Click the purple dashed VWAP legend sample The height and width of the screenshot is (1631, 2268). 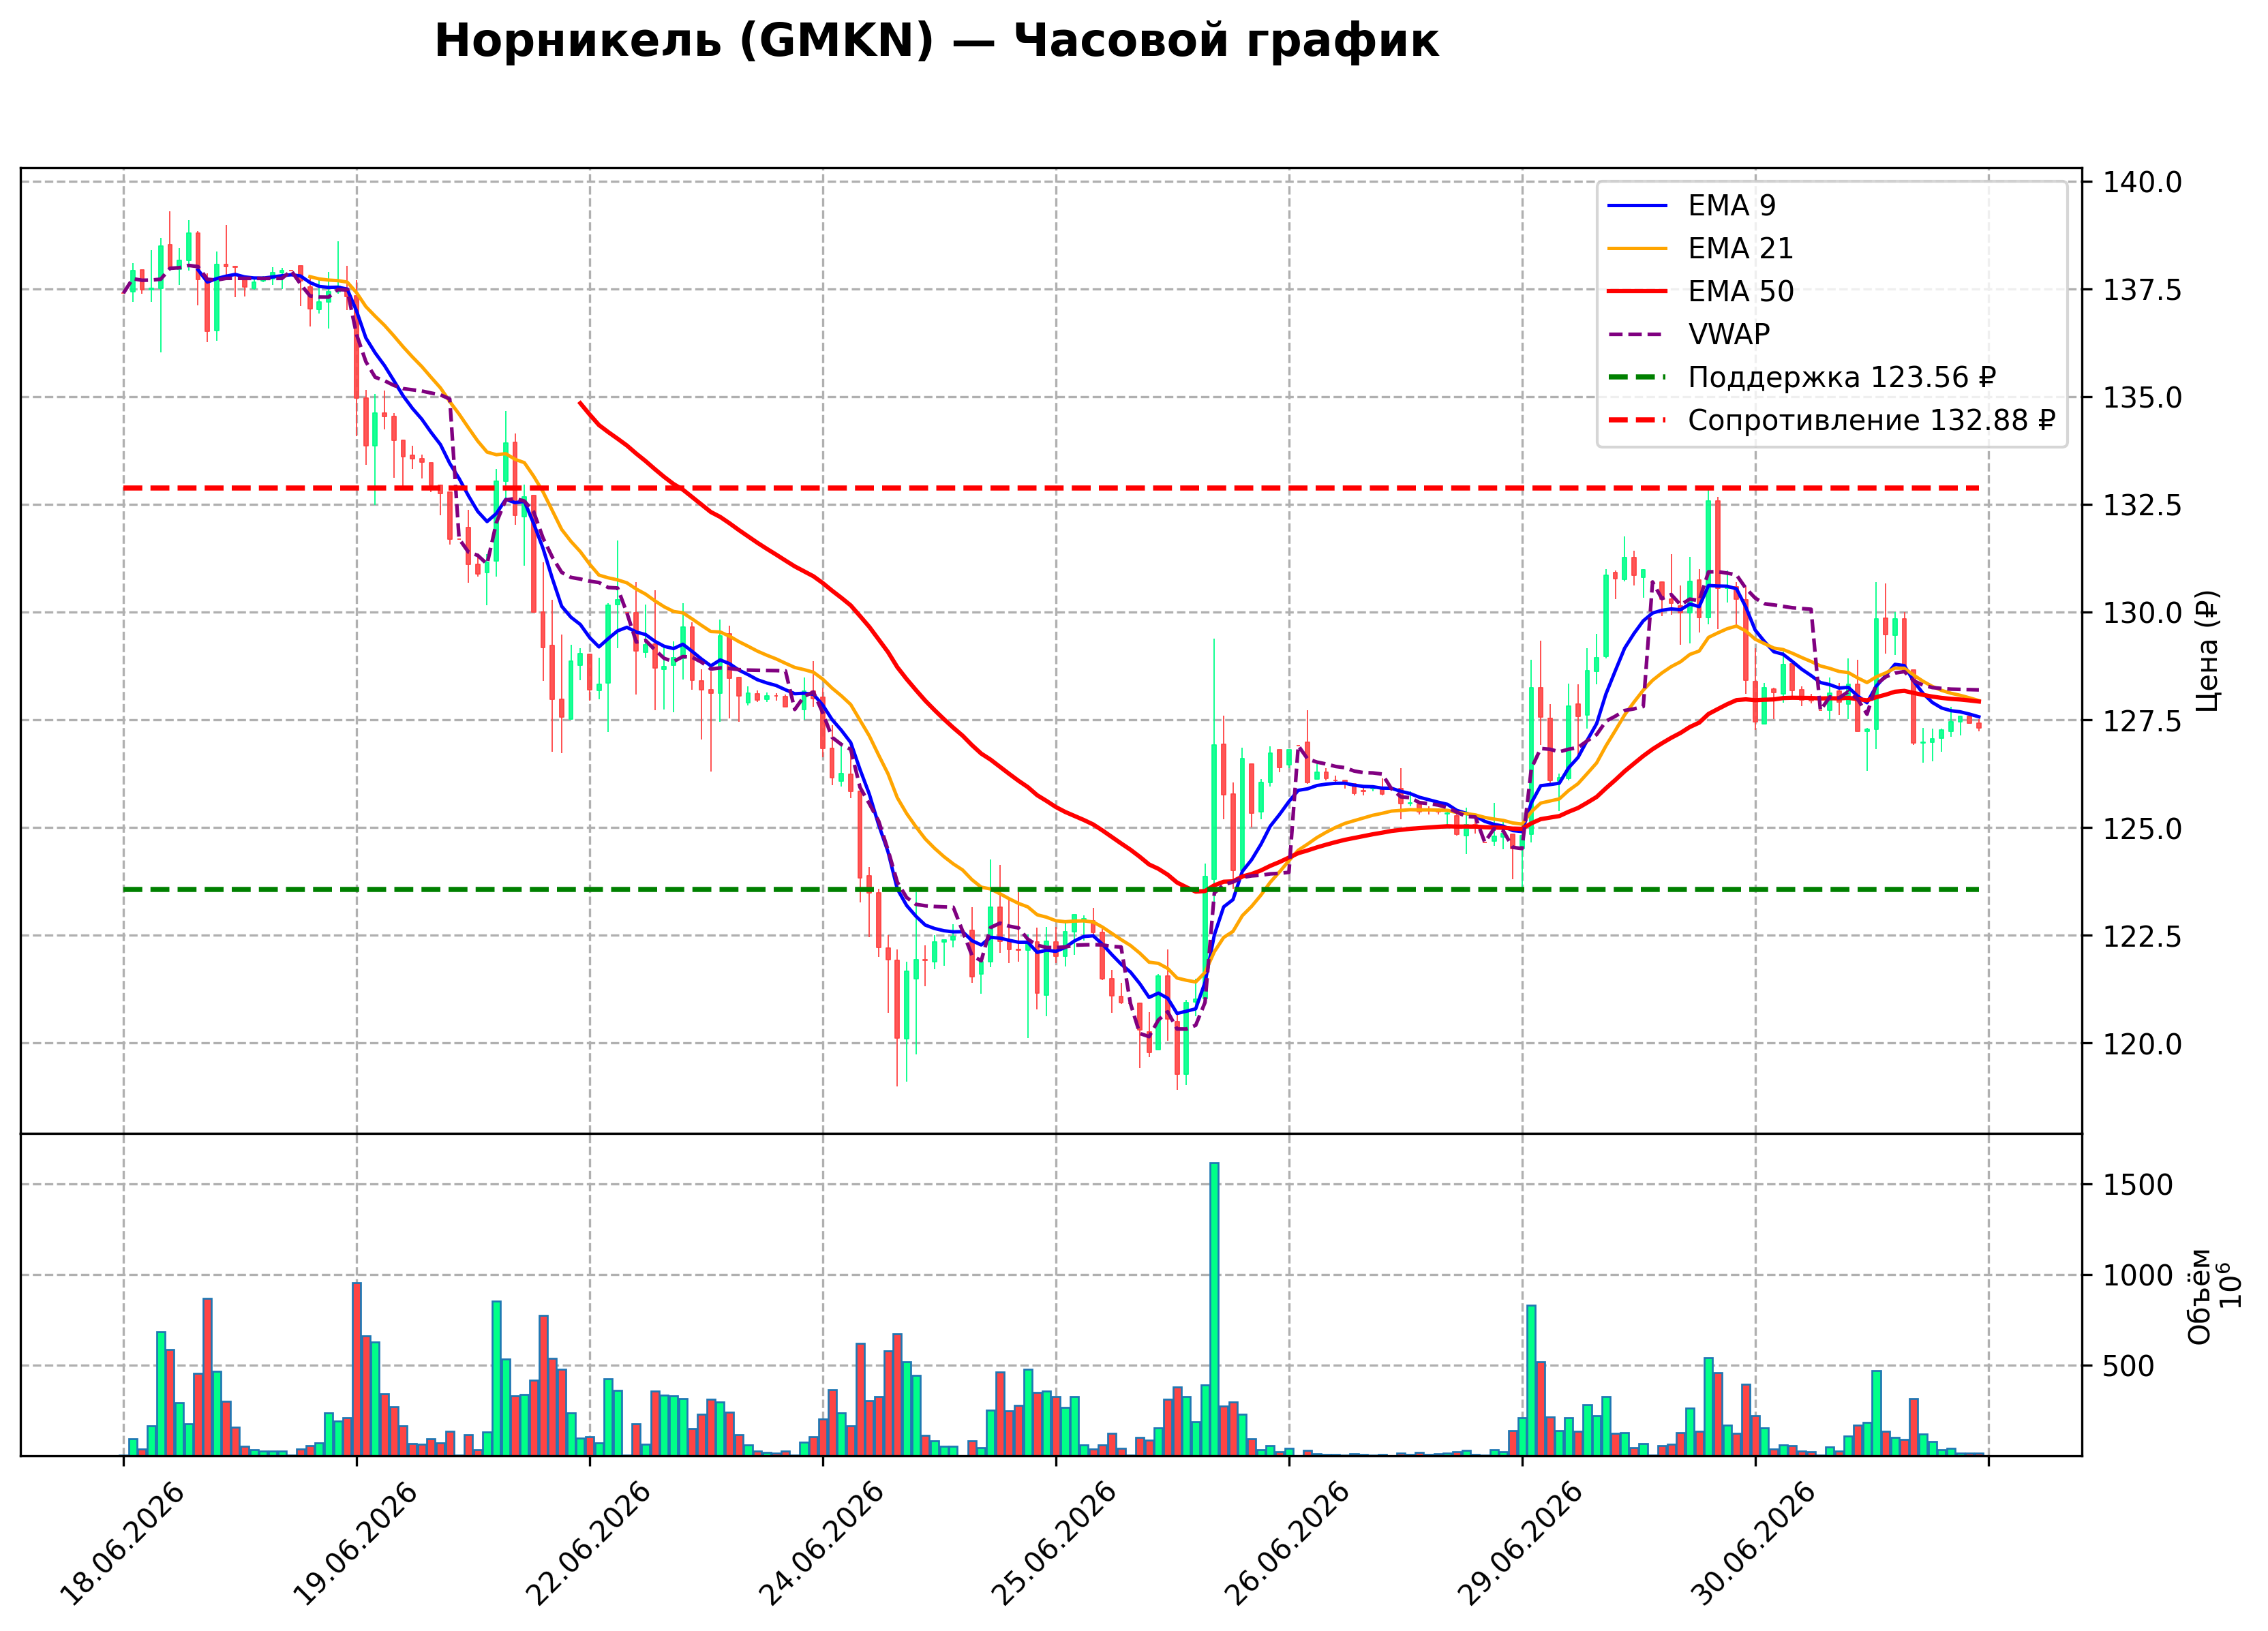(x=1637, y=334)
